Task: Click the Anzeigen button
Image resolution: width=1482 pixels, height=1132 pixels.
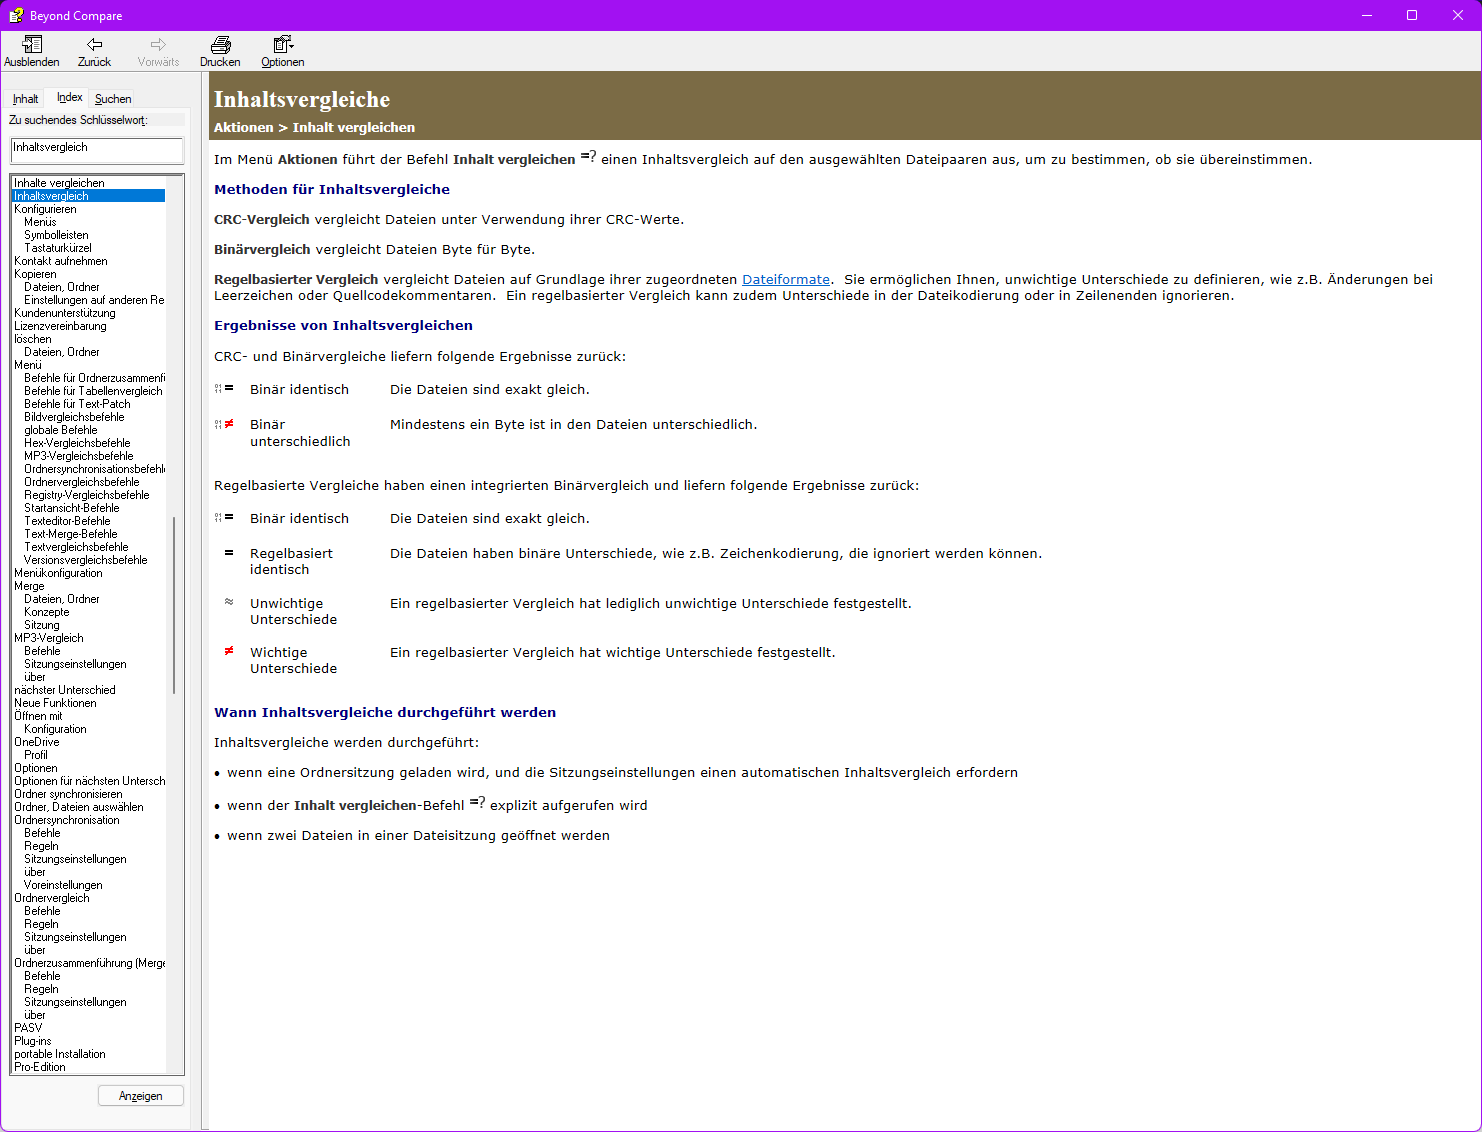Action: pyautogui.click(x=141, y=1096)
